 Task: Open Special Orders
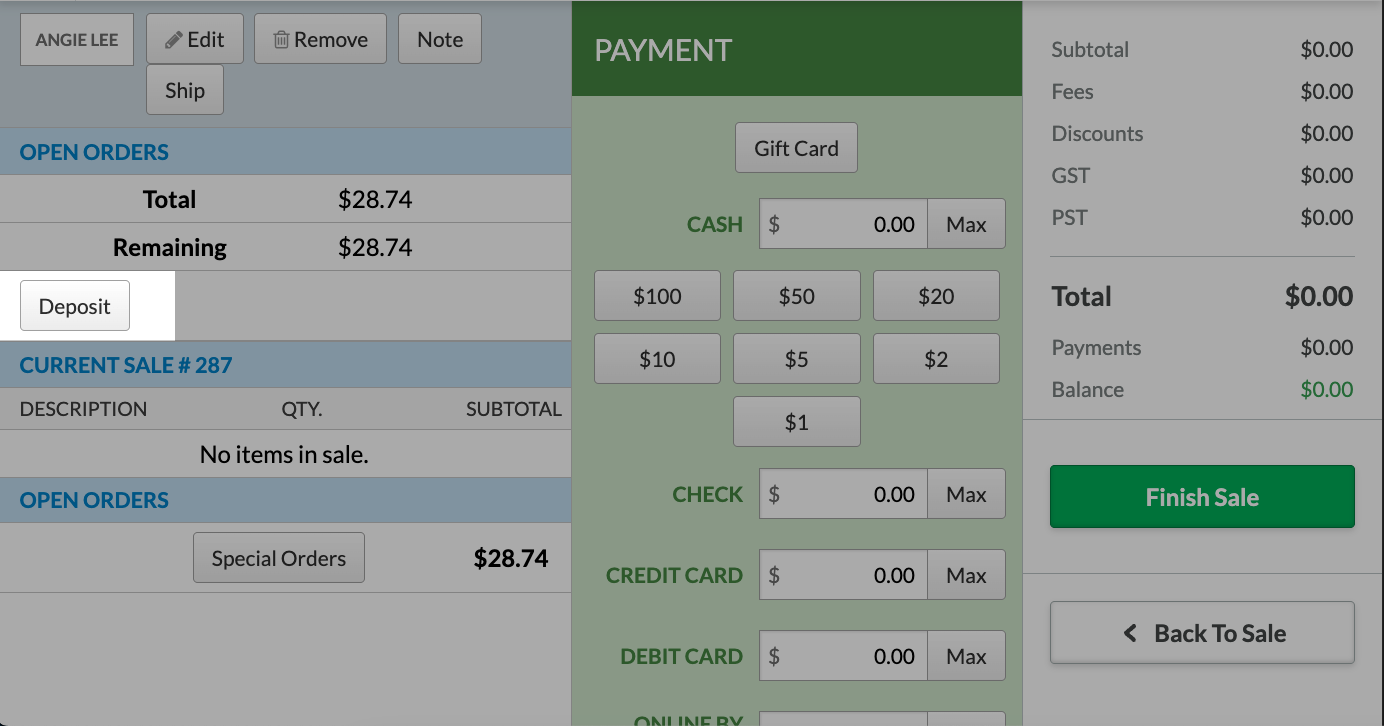(279, 558)
